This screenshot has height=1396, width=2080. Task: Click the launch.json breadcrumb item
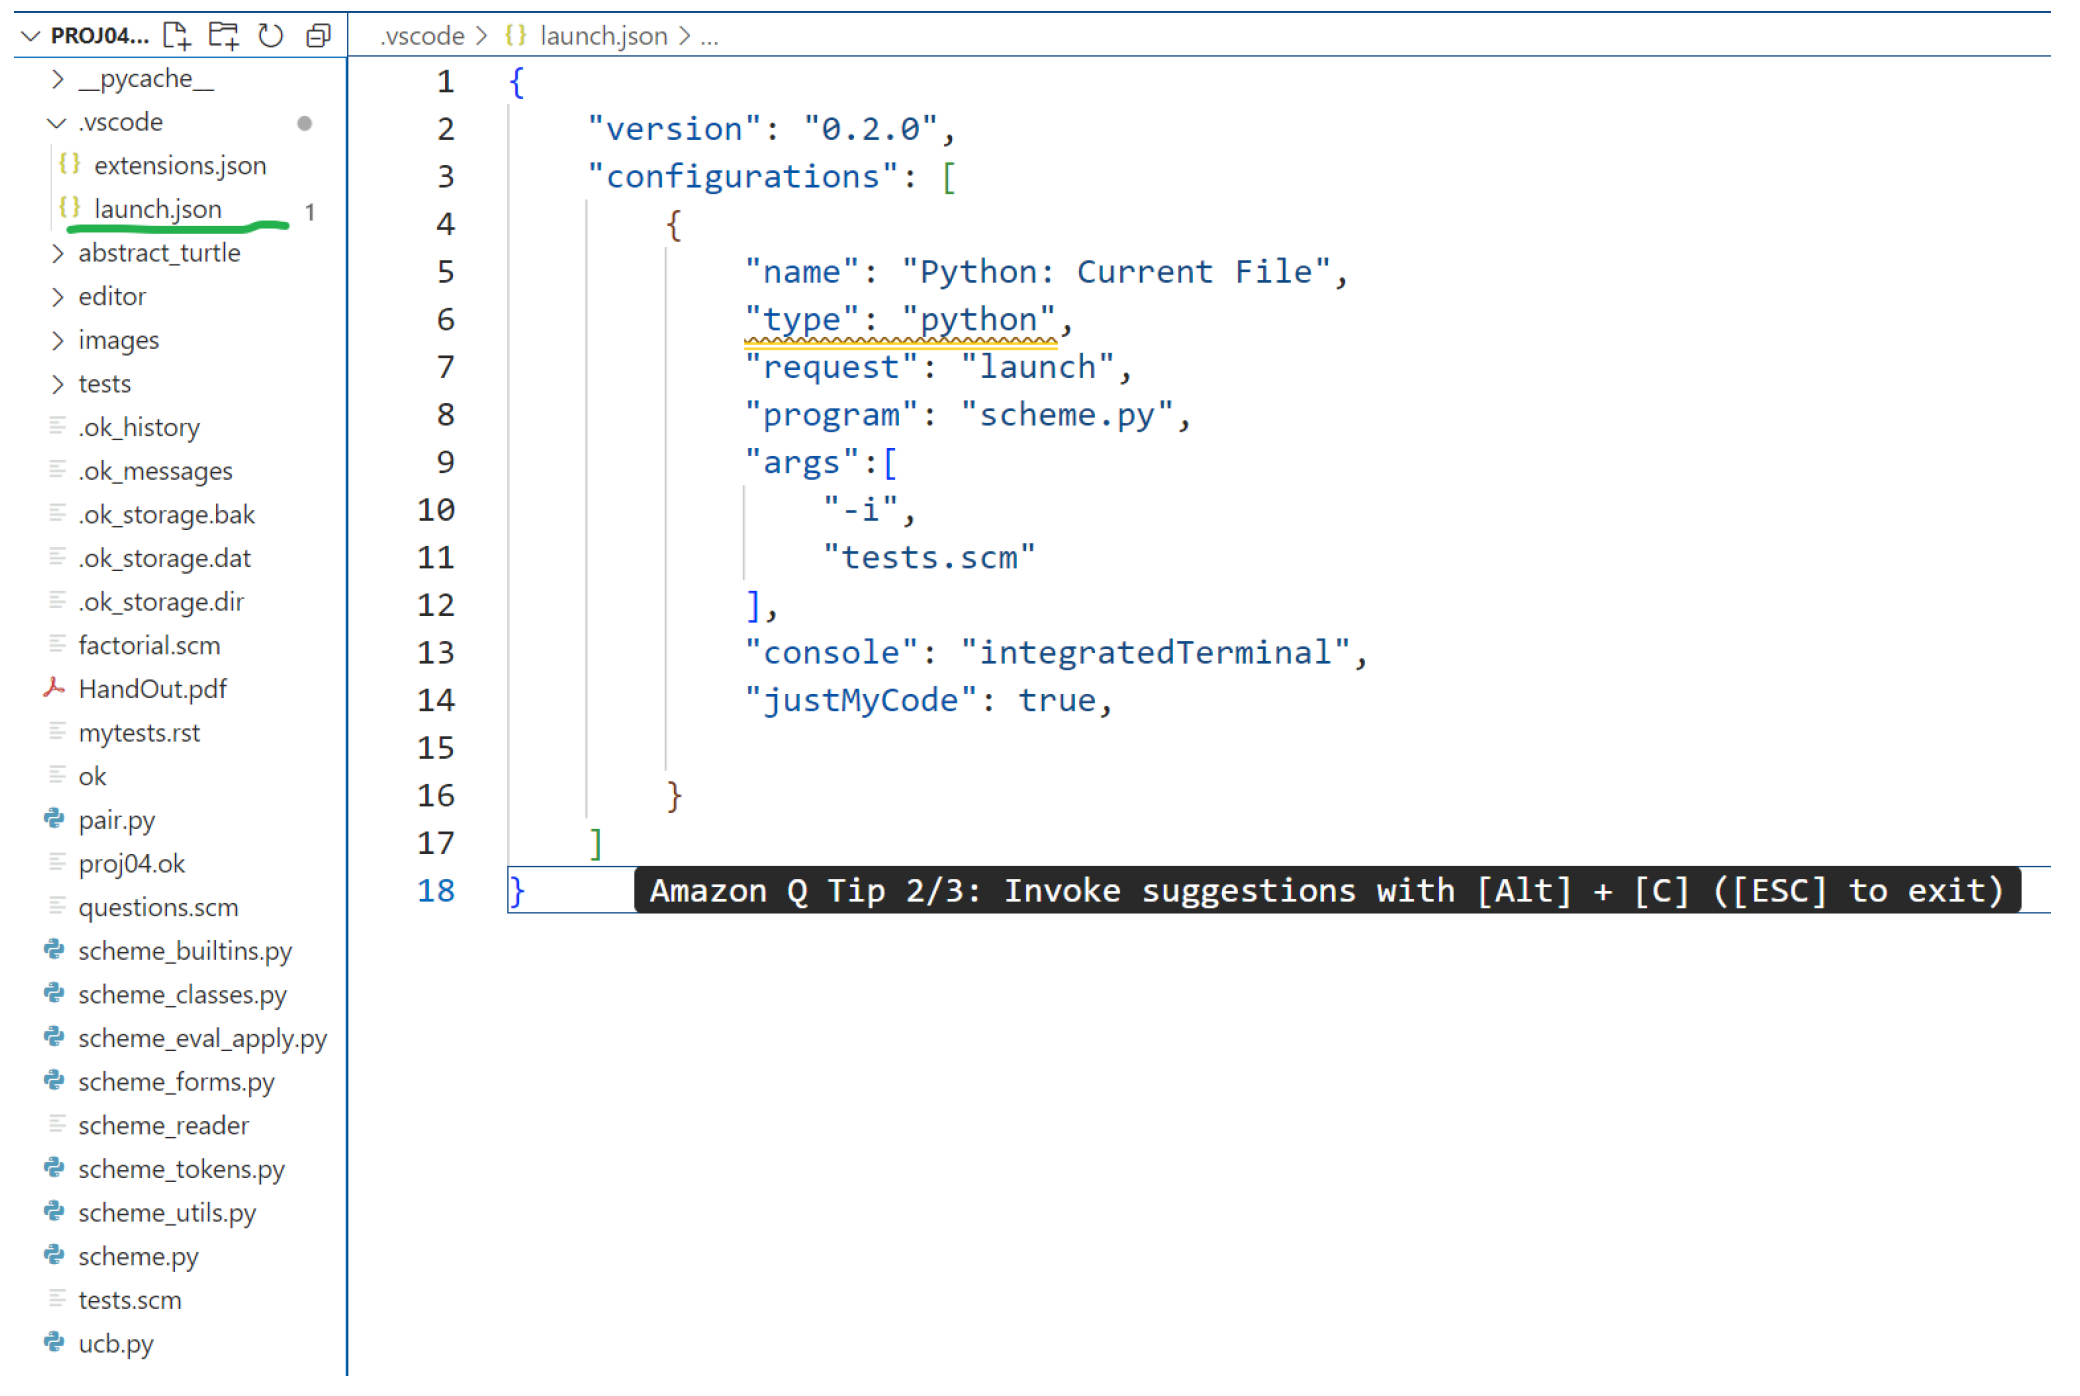[x=603, y=36]
